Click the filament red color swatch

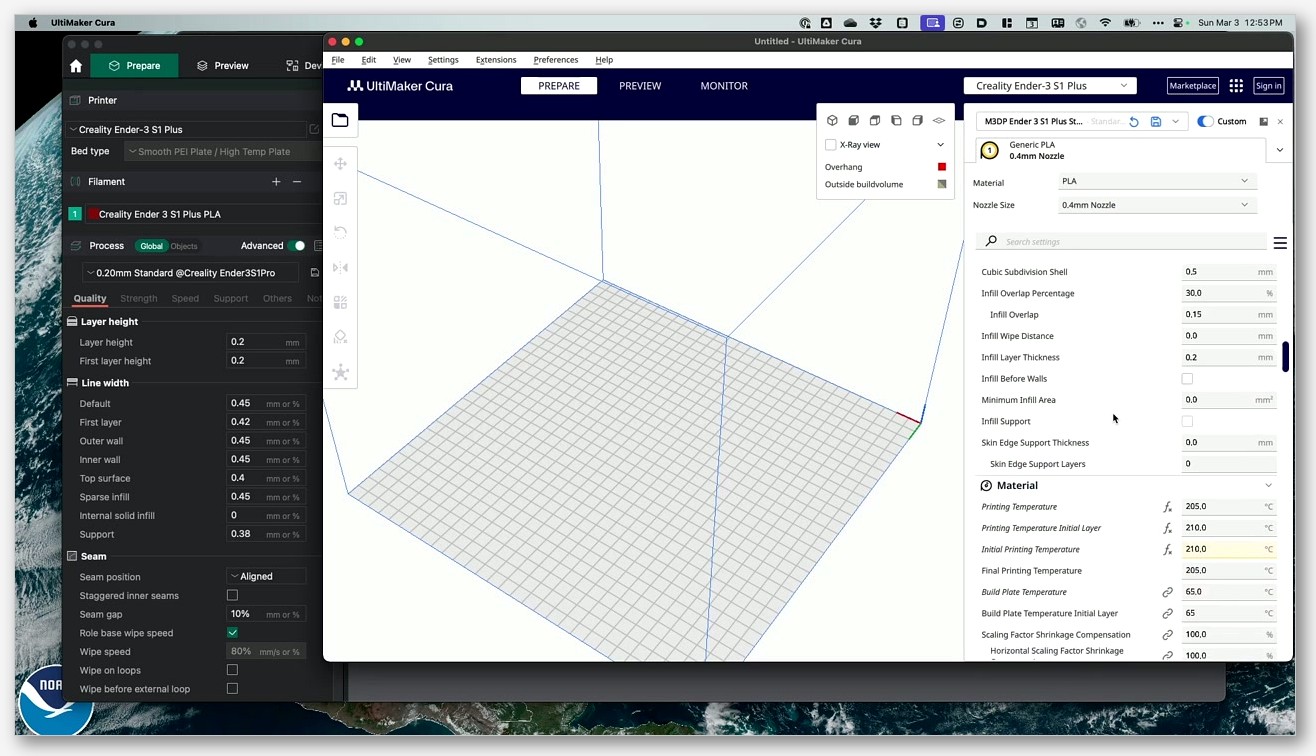coord(93,214)
